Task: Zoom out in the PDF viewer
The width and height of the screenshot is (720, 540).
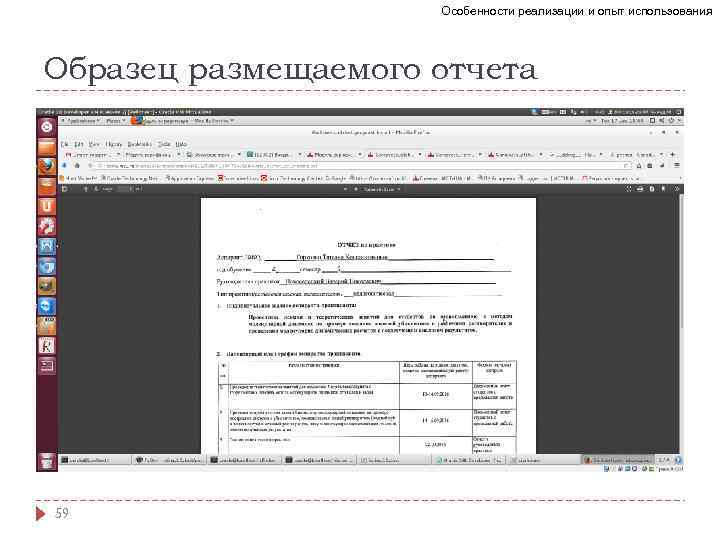Action: (x=345, y=189)
